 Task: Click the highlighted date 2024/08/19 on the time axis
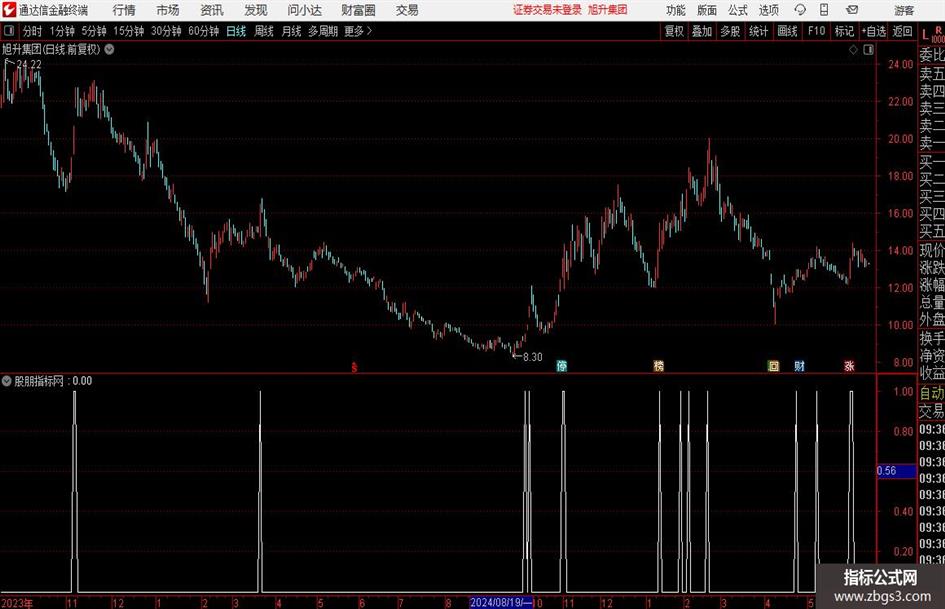click(x=501, y=602)
